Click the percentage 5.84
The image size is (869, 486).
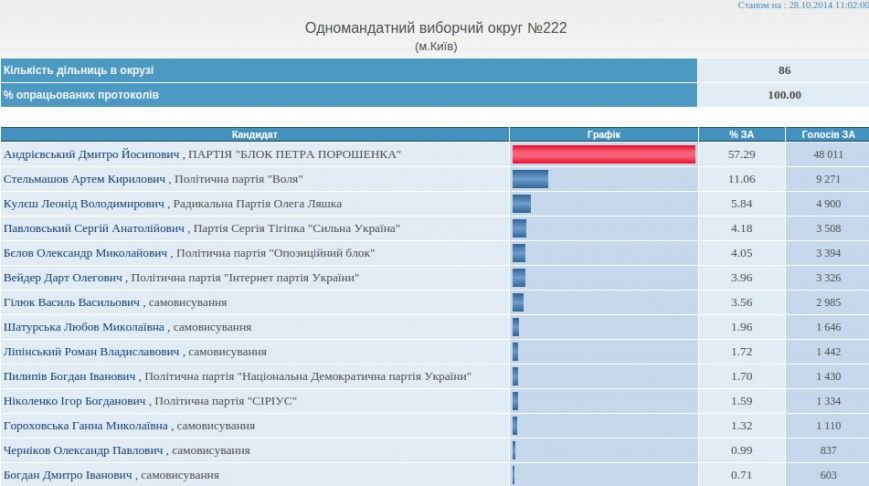[742, 203]
